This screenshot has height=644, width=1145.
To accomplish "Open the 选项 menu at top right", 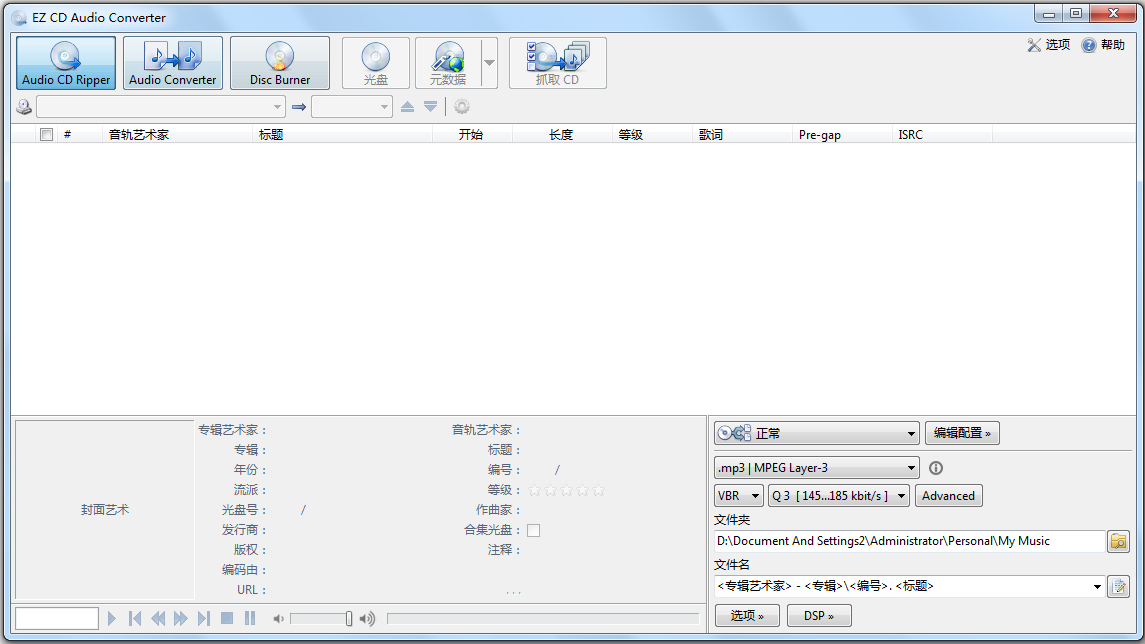I will coord(1049,45).
